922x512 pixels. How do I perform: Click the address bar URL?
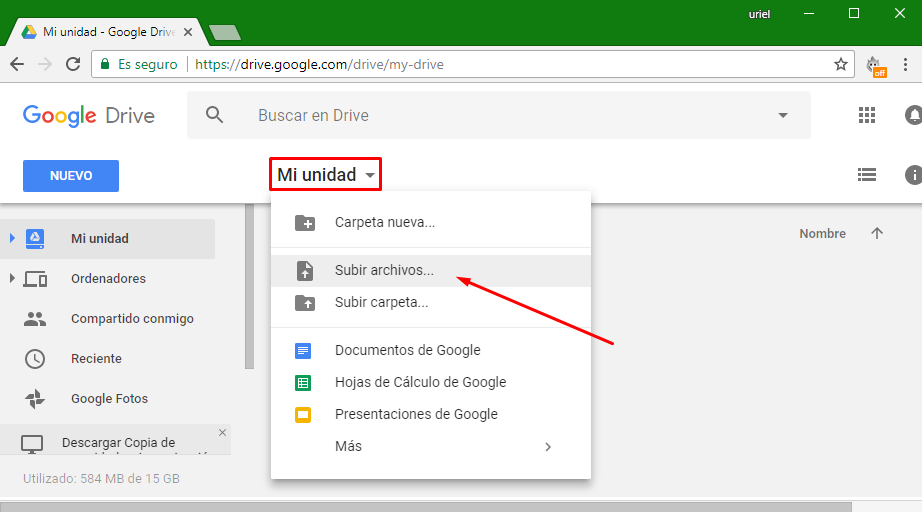[x=319, y=64]
